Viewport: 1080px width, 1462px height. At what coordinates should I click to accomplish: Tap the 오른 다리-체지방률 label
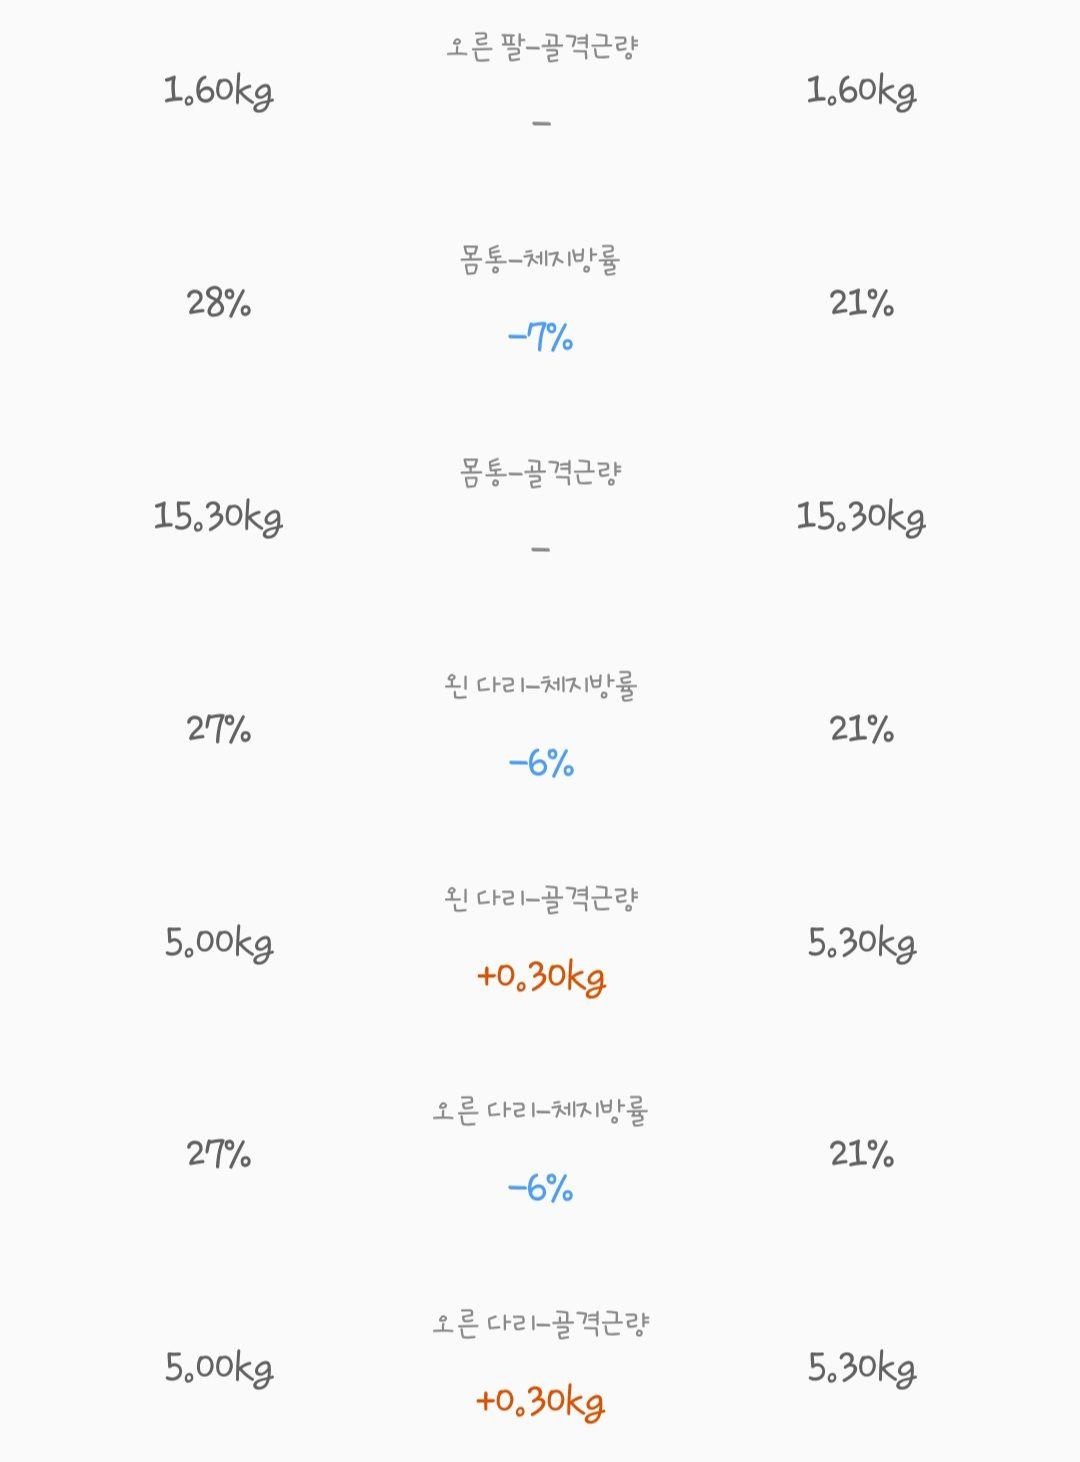(x=541, y=1111)
